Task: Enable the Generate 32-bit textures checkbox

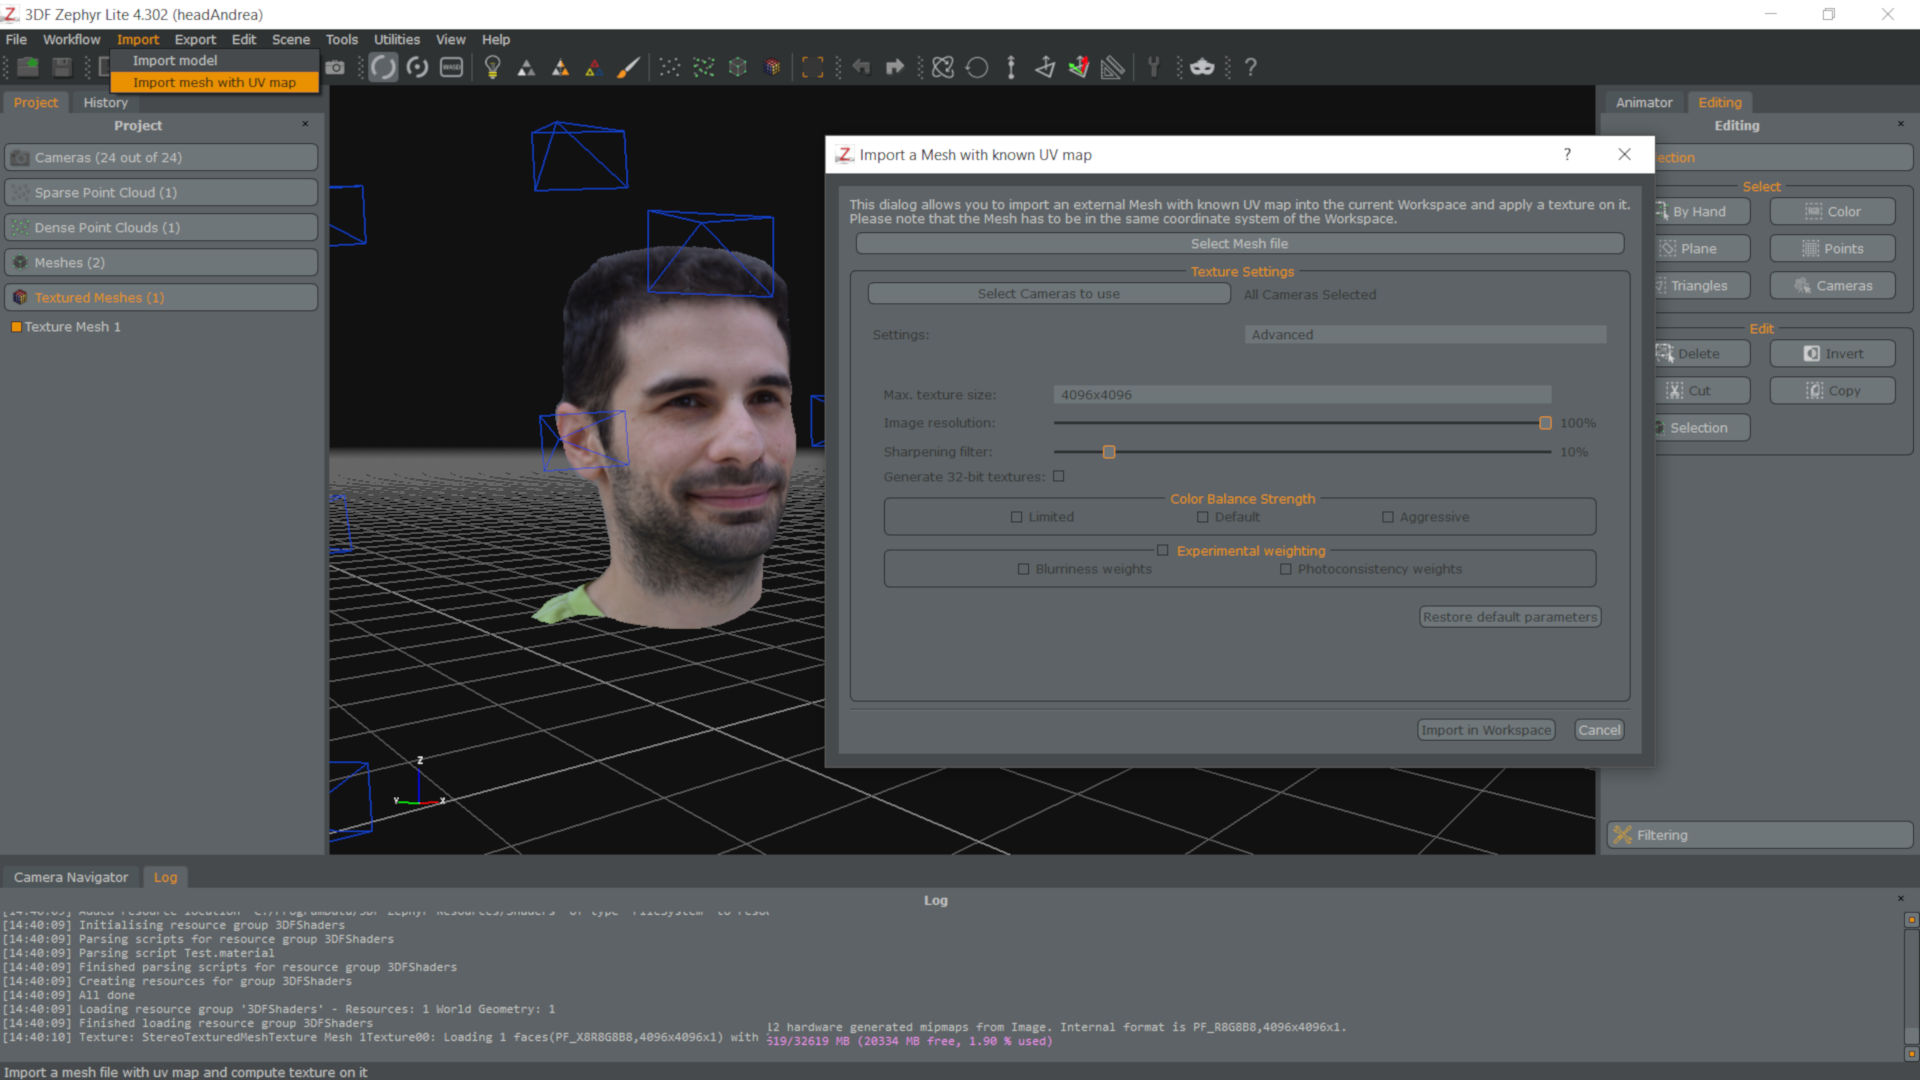Action: pos(1059,477)
